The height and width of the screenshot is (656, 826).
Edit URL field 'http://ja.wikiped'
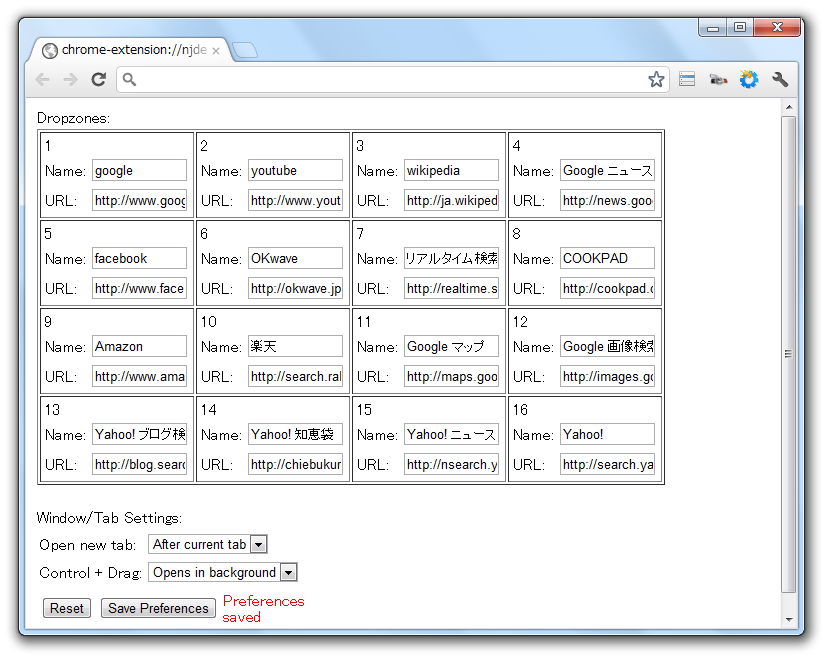(x=451, y=200)
